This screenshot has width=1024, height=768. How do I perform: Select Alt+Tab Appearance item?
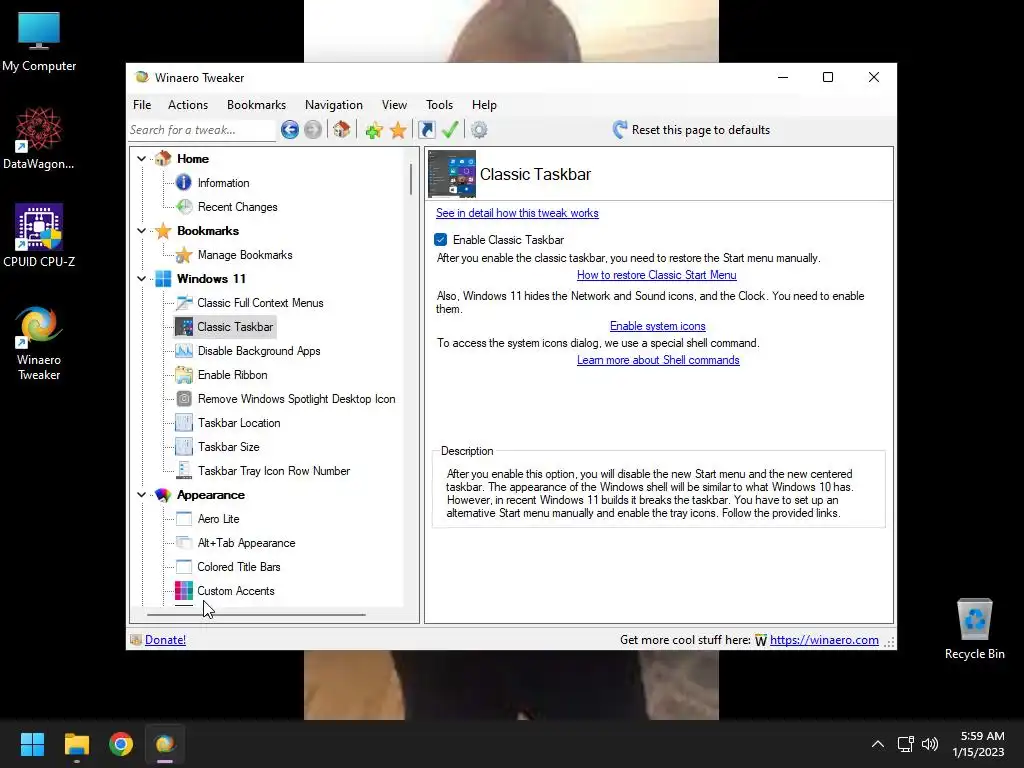point(246,543)
